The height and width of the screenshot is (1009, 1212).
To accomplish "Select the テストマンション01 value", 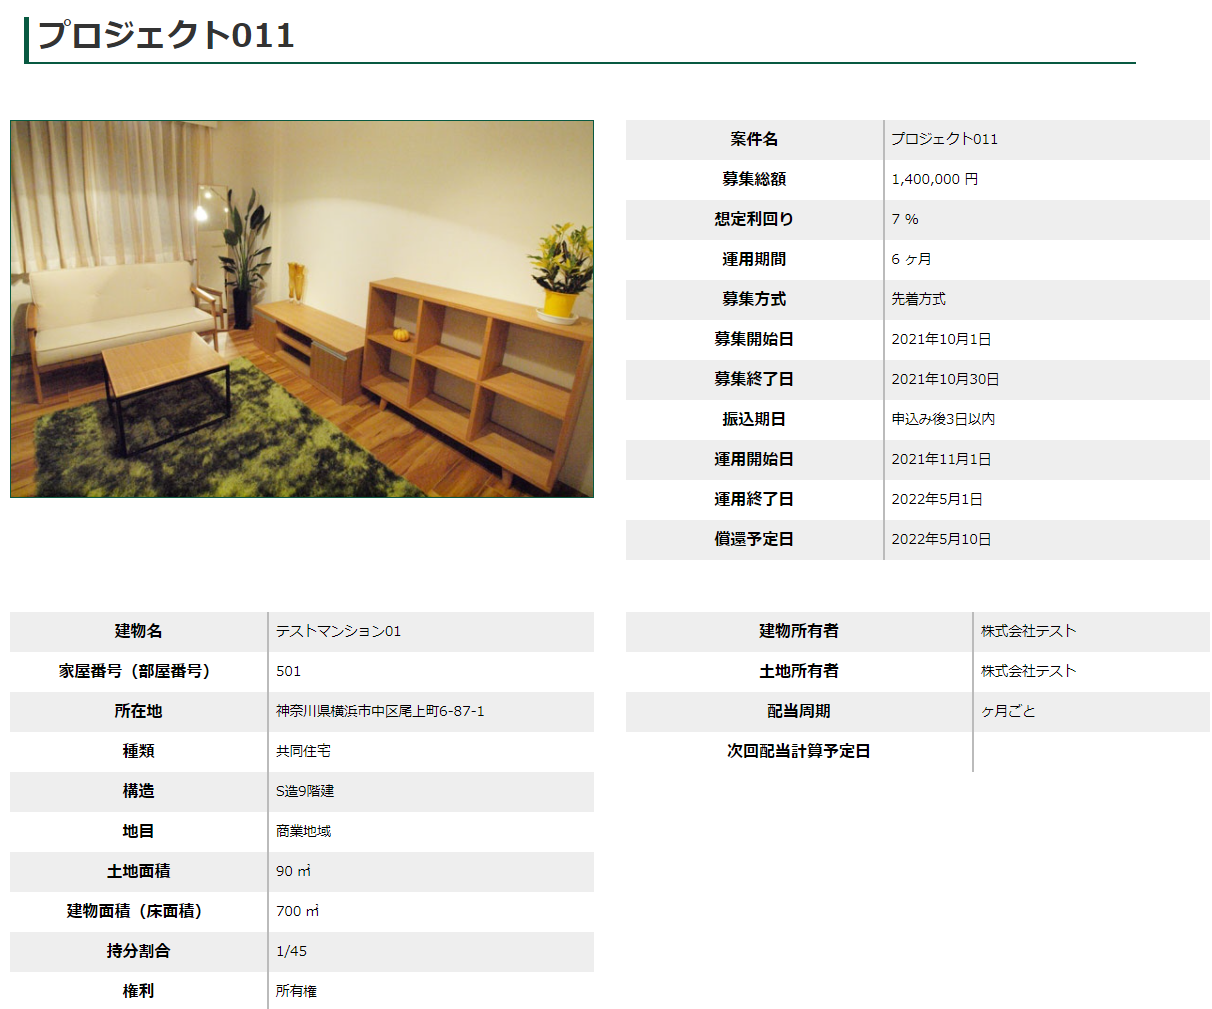I will [x=338, y=631].
